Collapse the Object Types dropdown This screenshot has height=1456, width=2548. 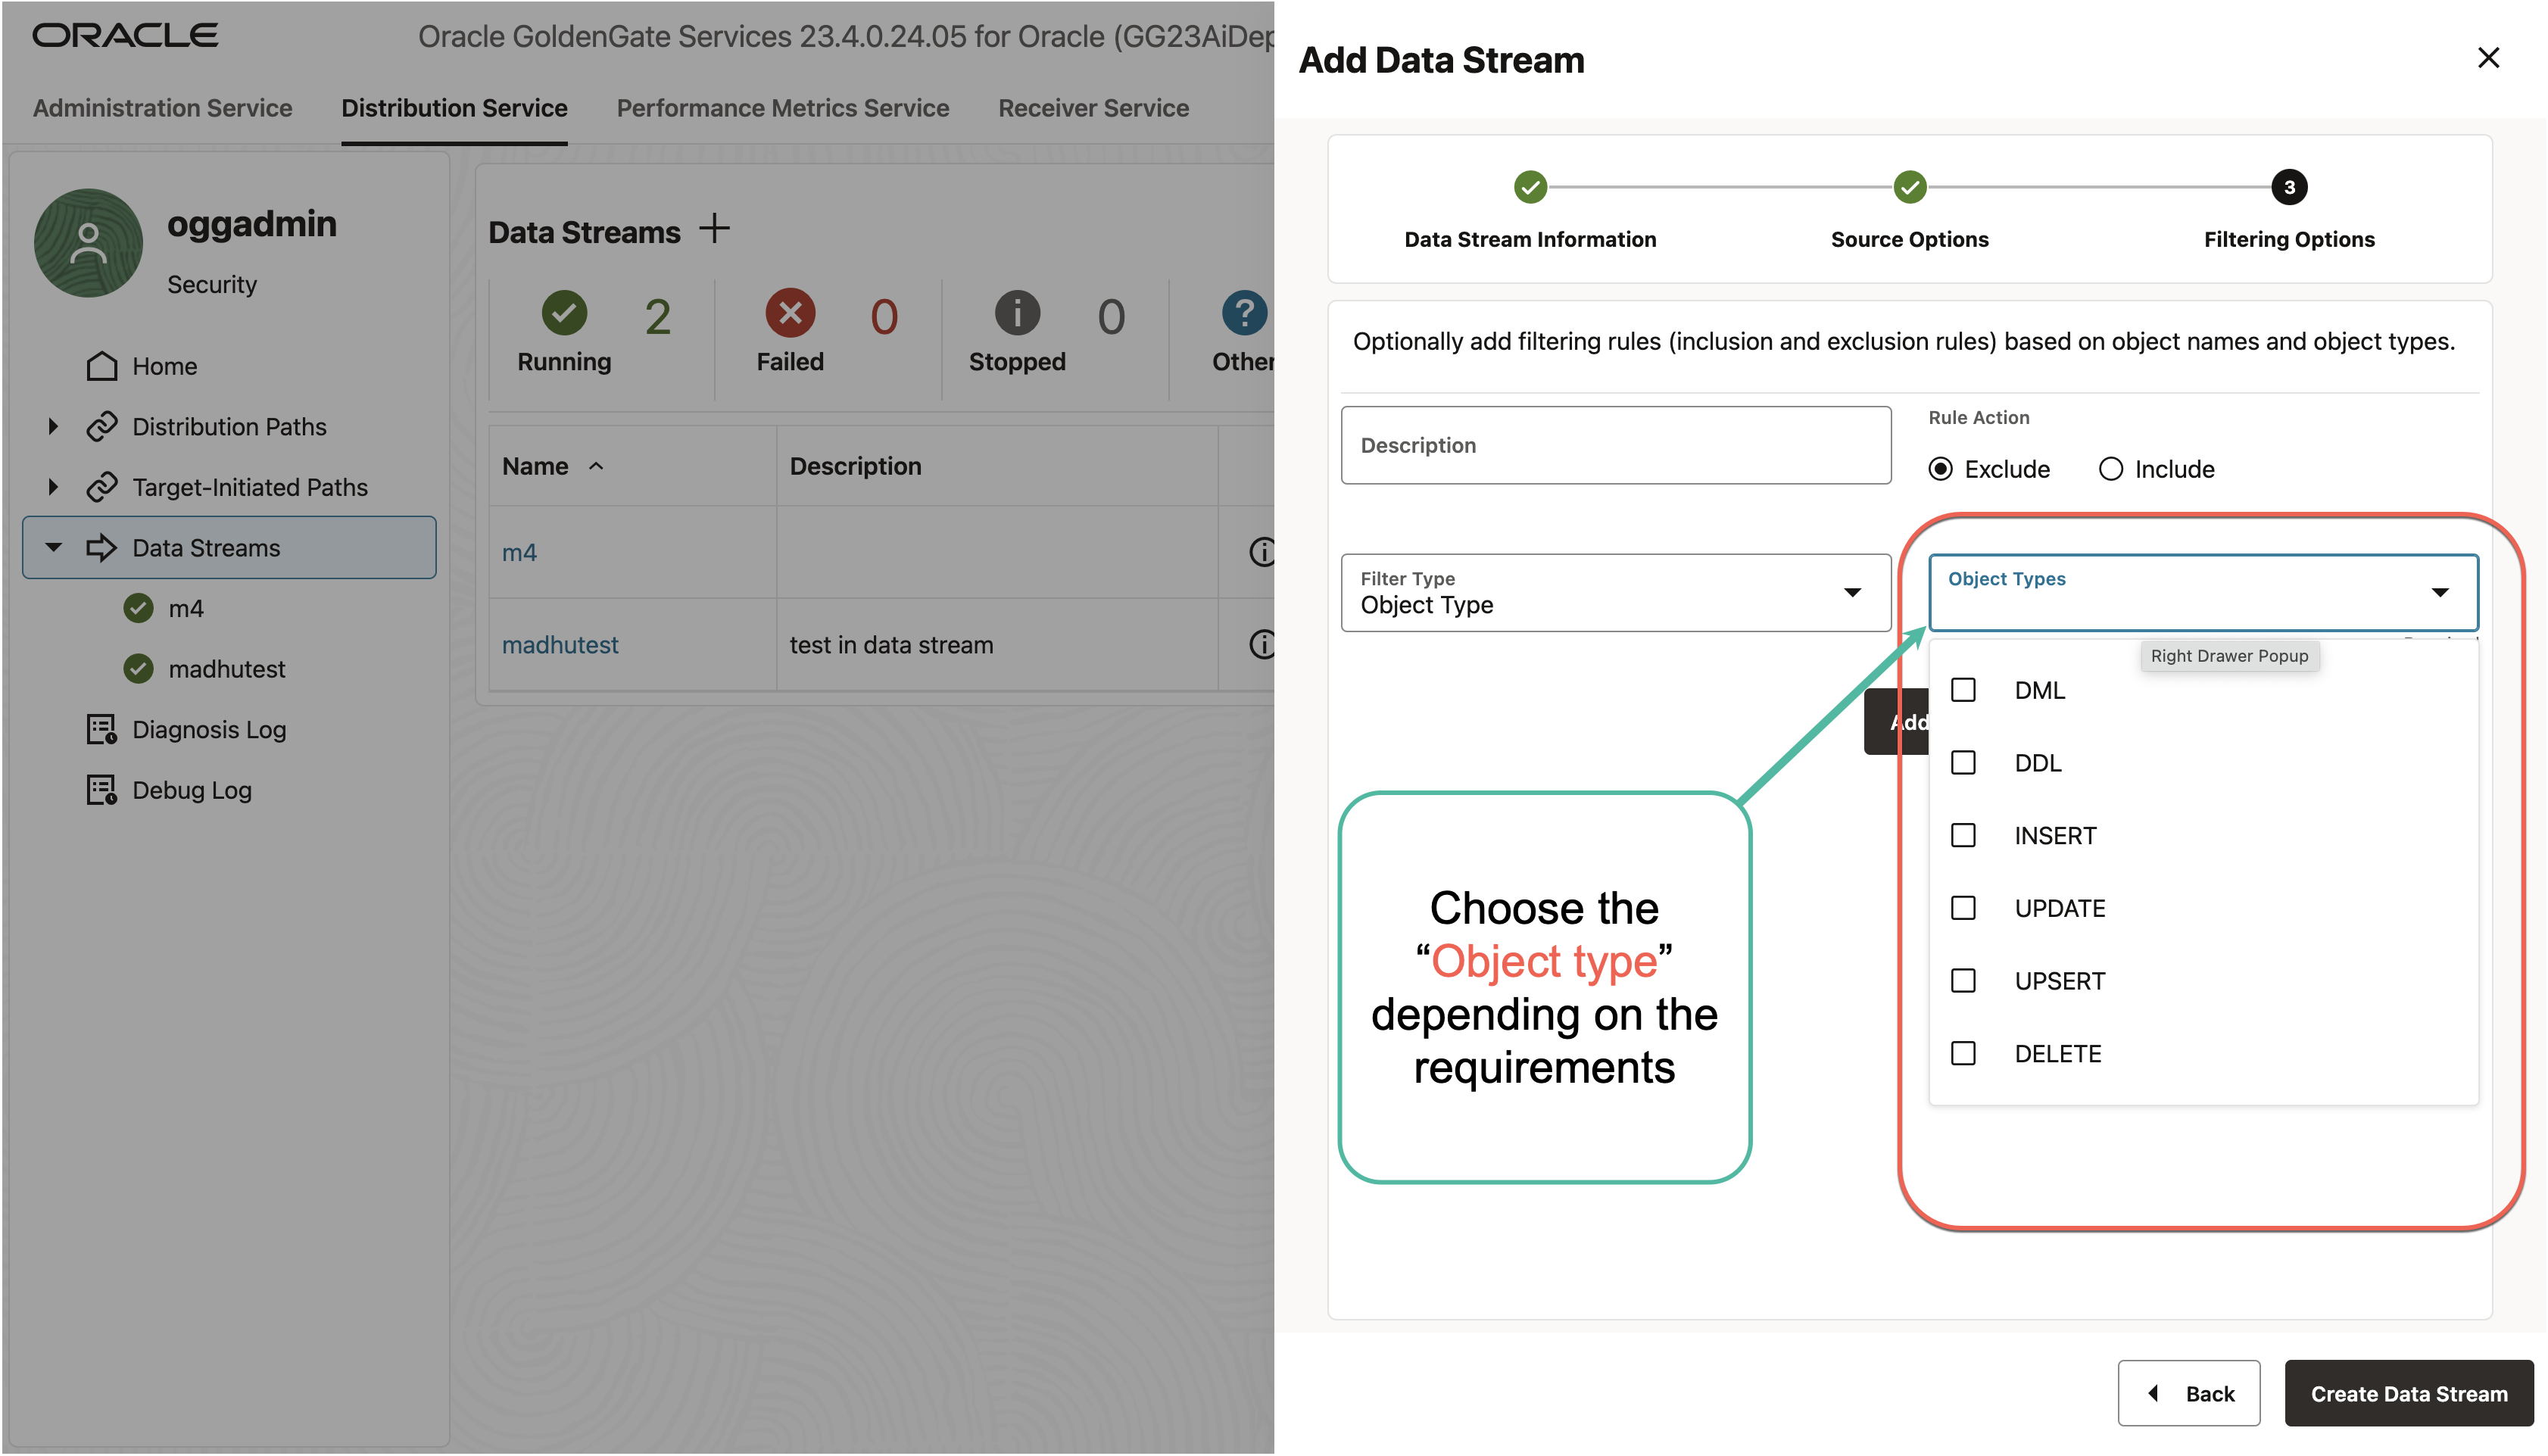(2441, 592)
